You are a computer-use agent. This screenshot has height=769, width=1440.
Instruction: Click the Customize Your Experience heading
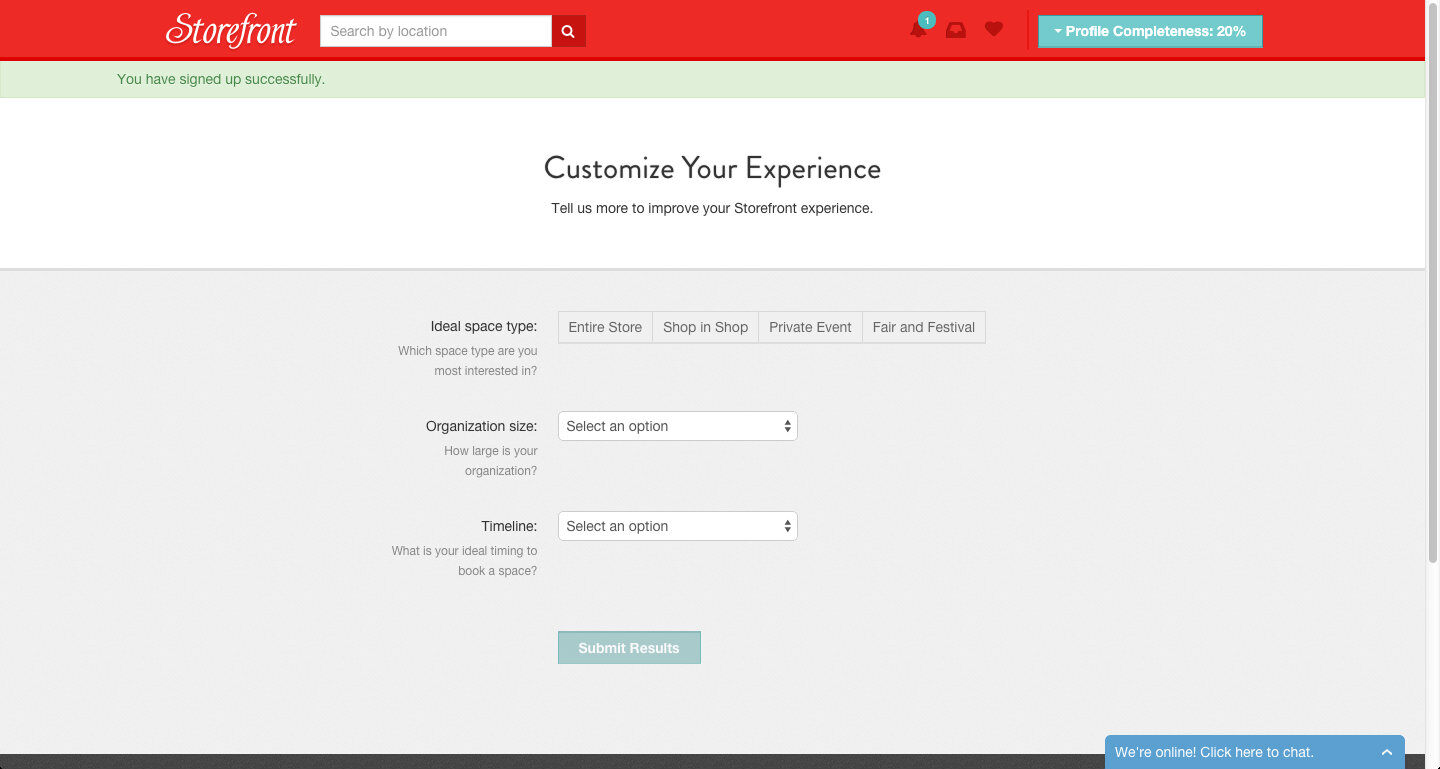[712, 168]
